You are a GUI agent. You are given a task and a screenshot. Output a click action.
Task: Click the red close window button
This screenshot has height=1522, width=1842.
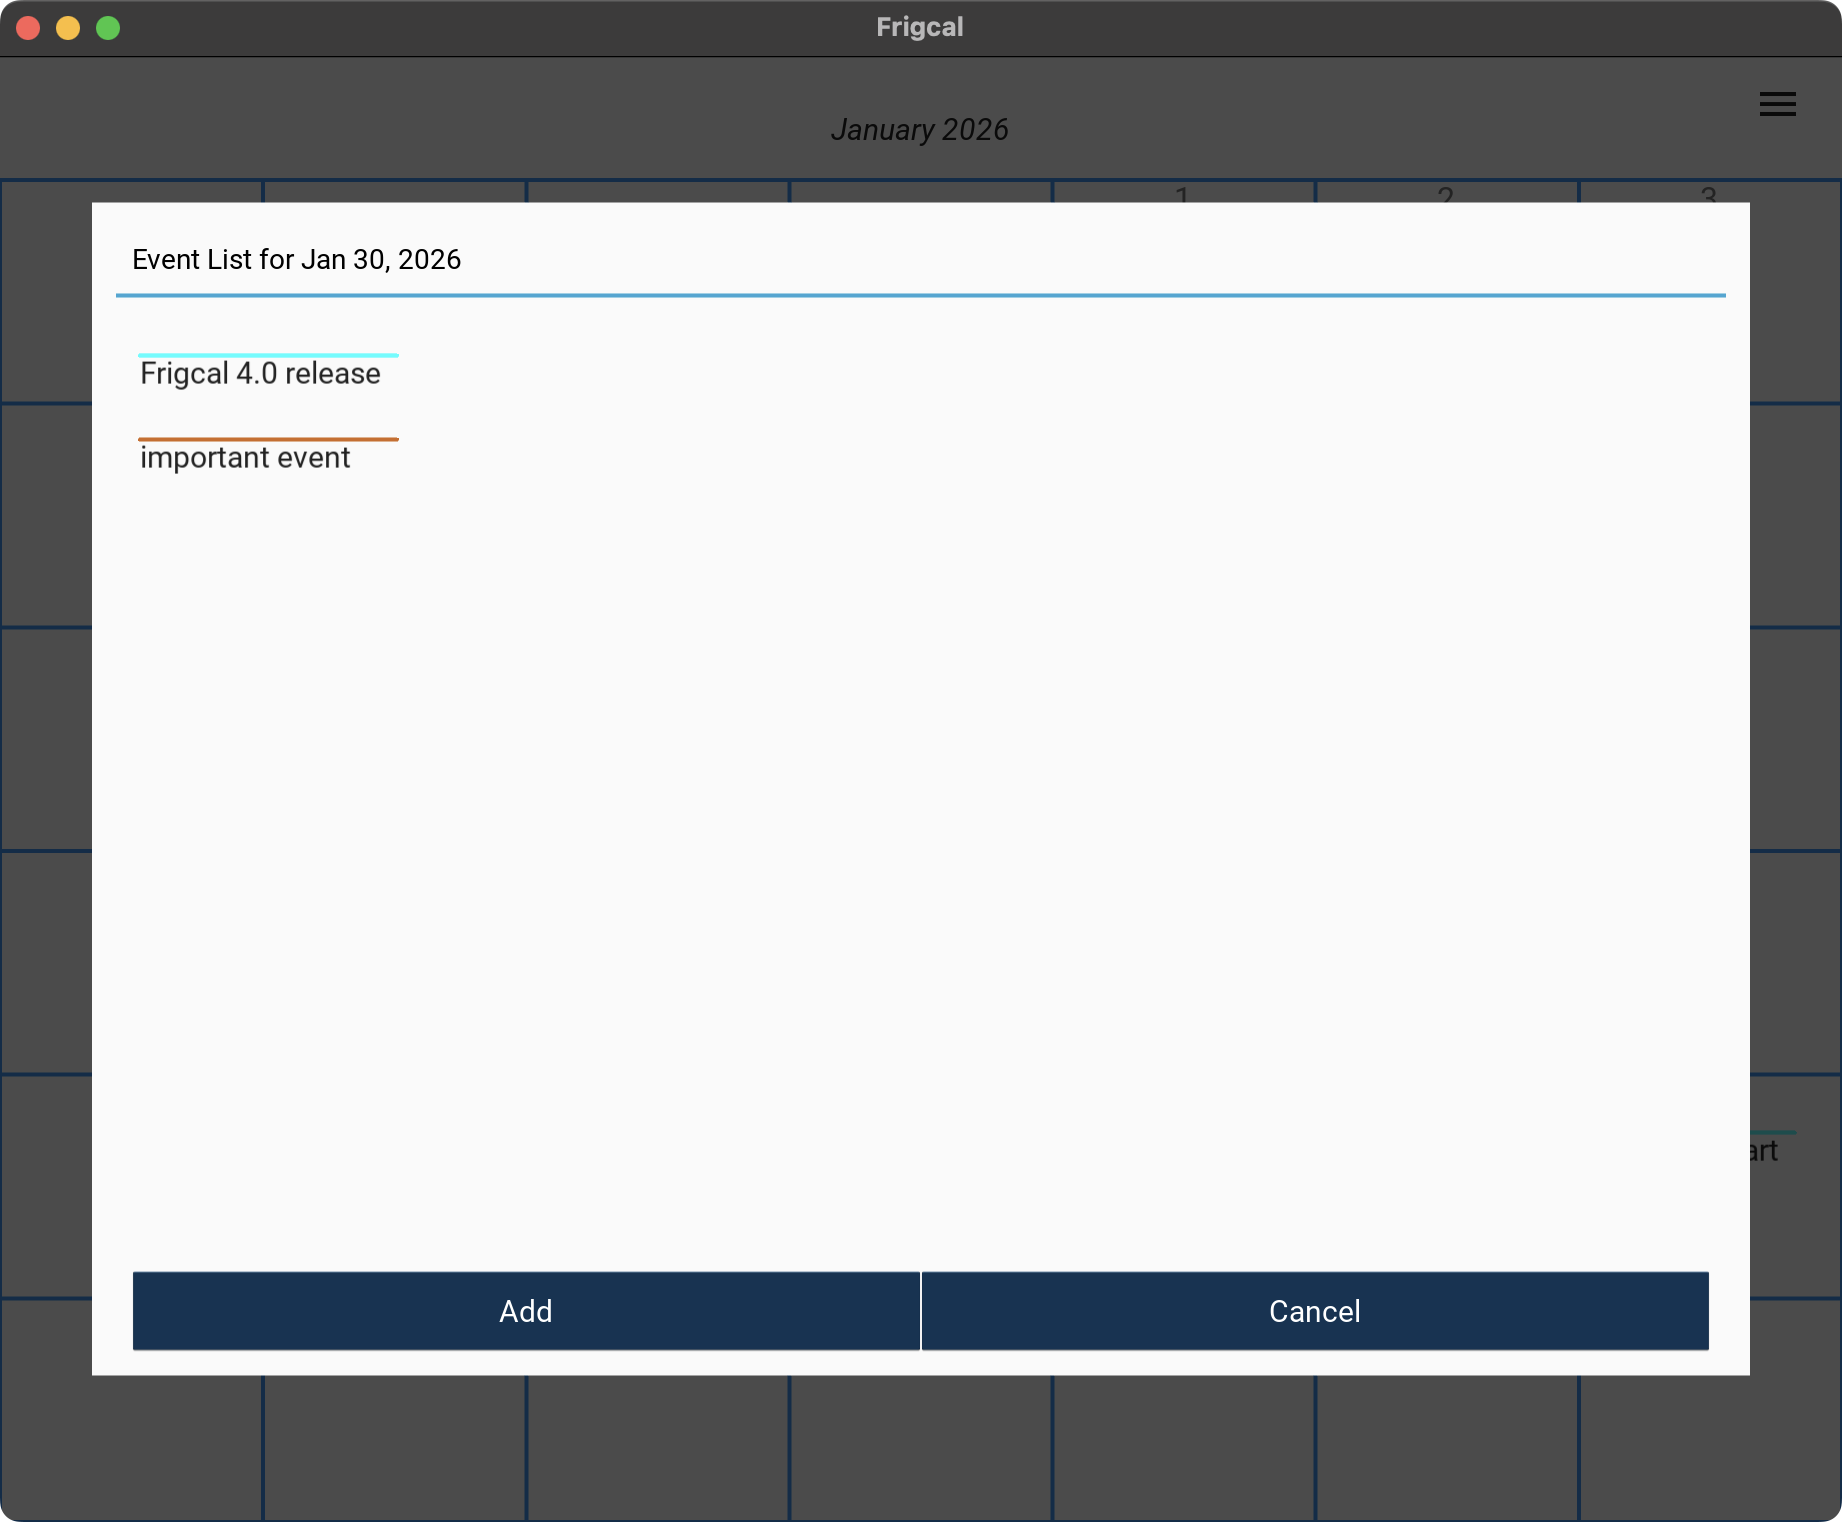click(x=28, y=28)
